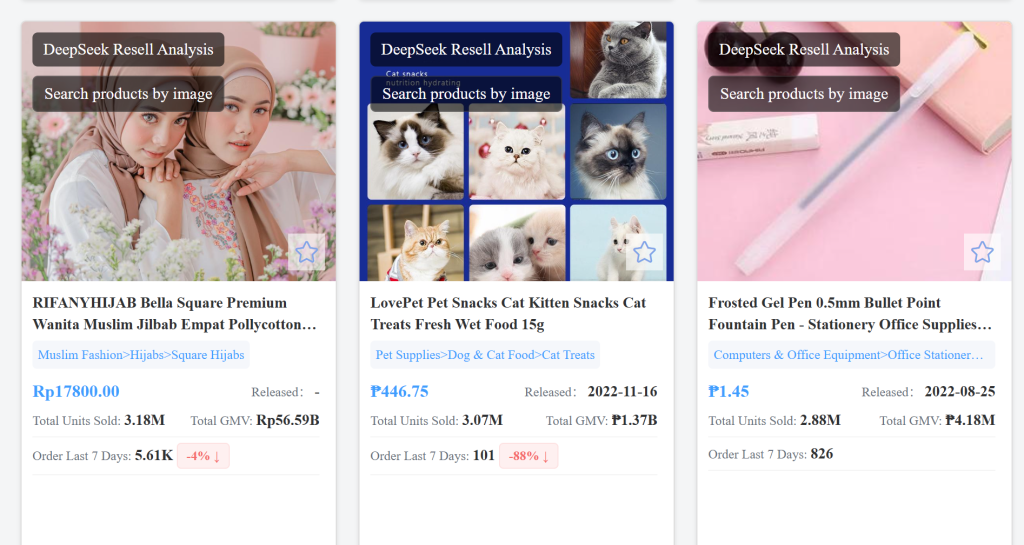Search products by image for gel pen
The width and height of the screenshot is (1024, 545).
tap(804, 94)
